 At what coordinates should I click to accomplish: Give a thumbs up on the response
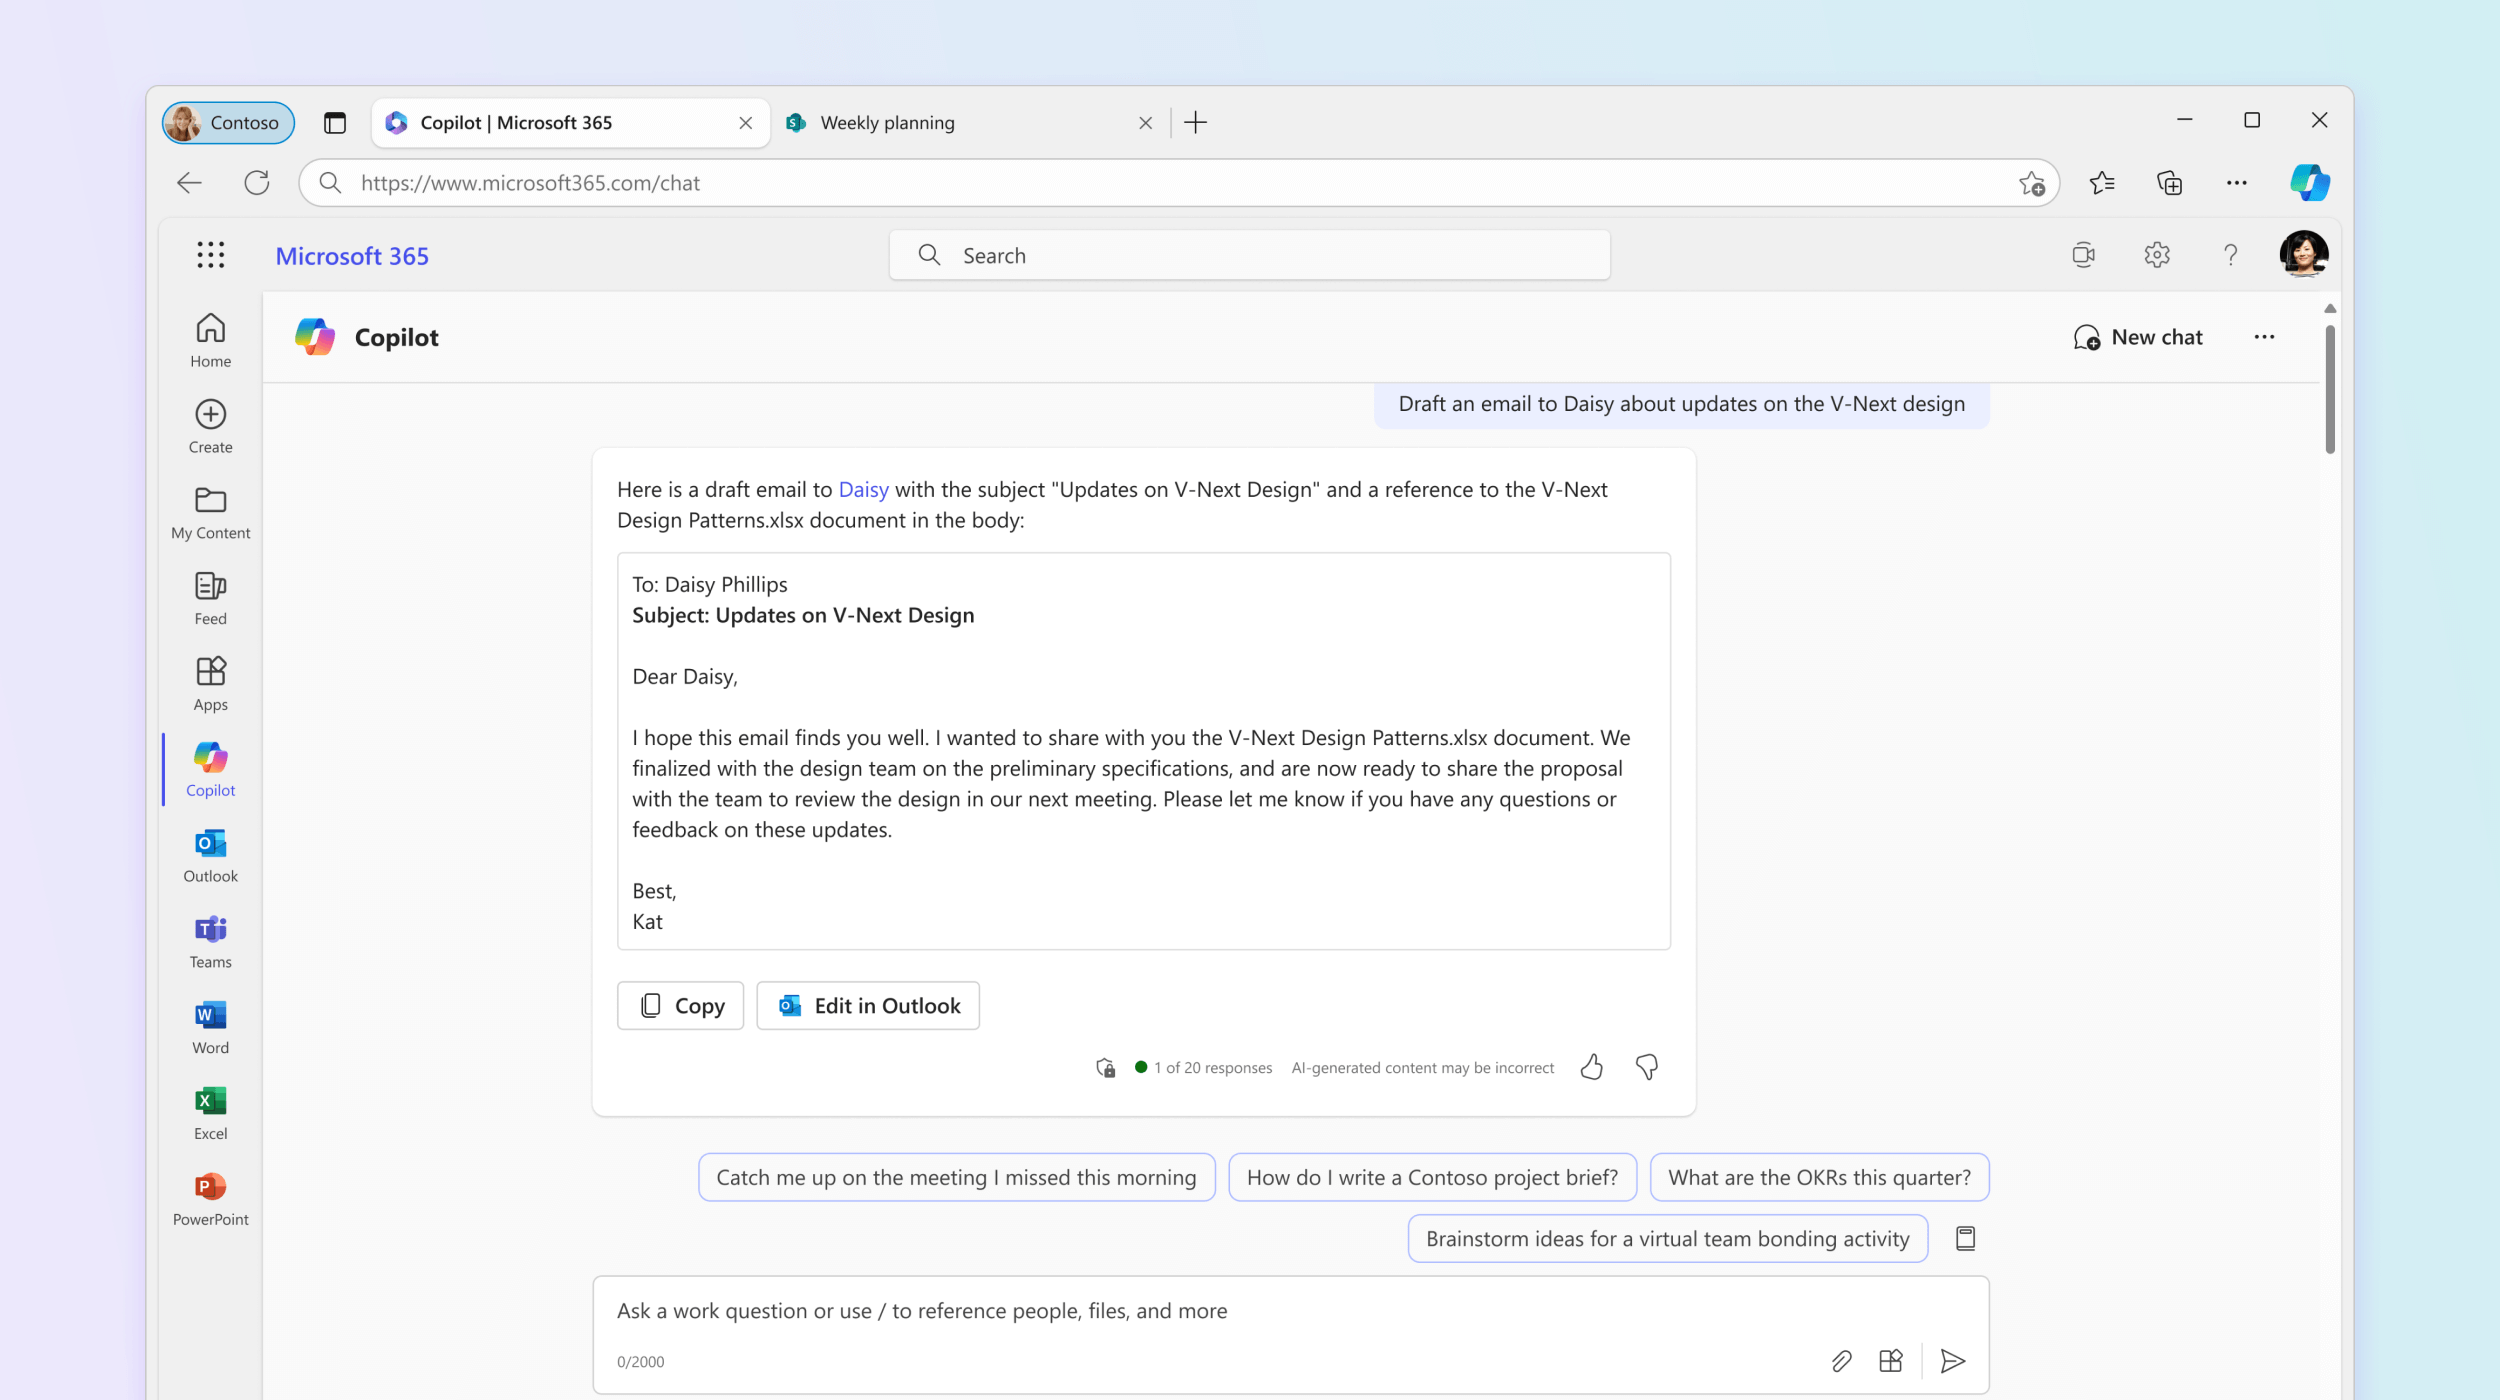[1592, 1067]
